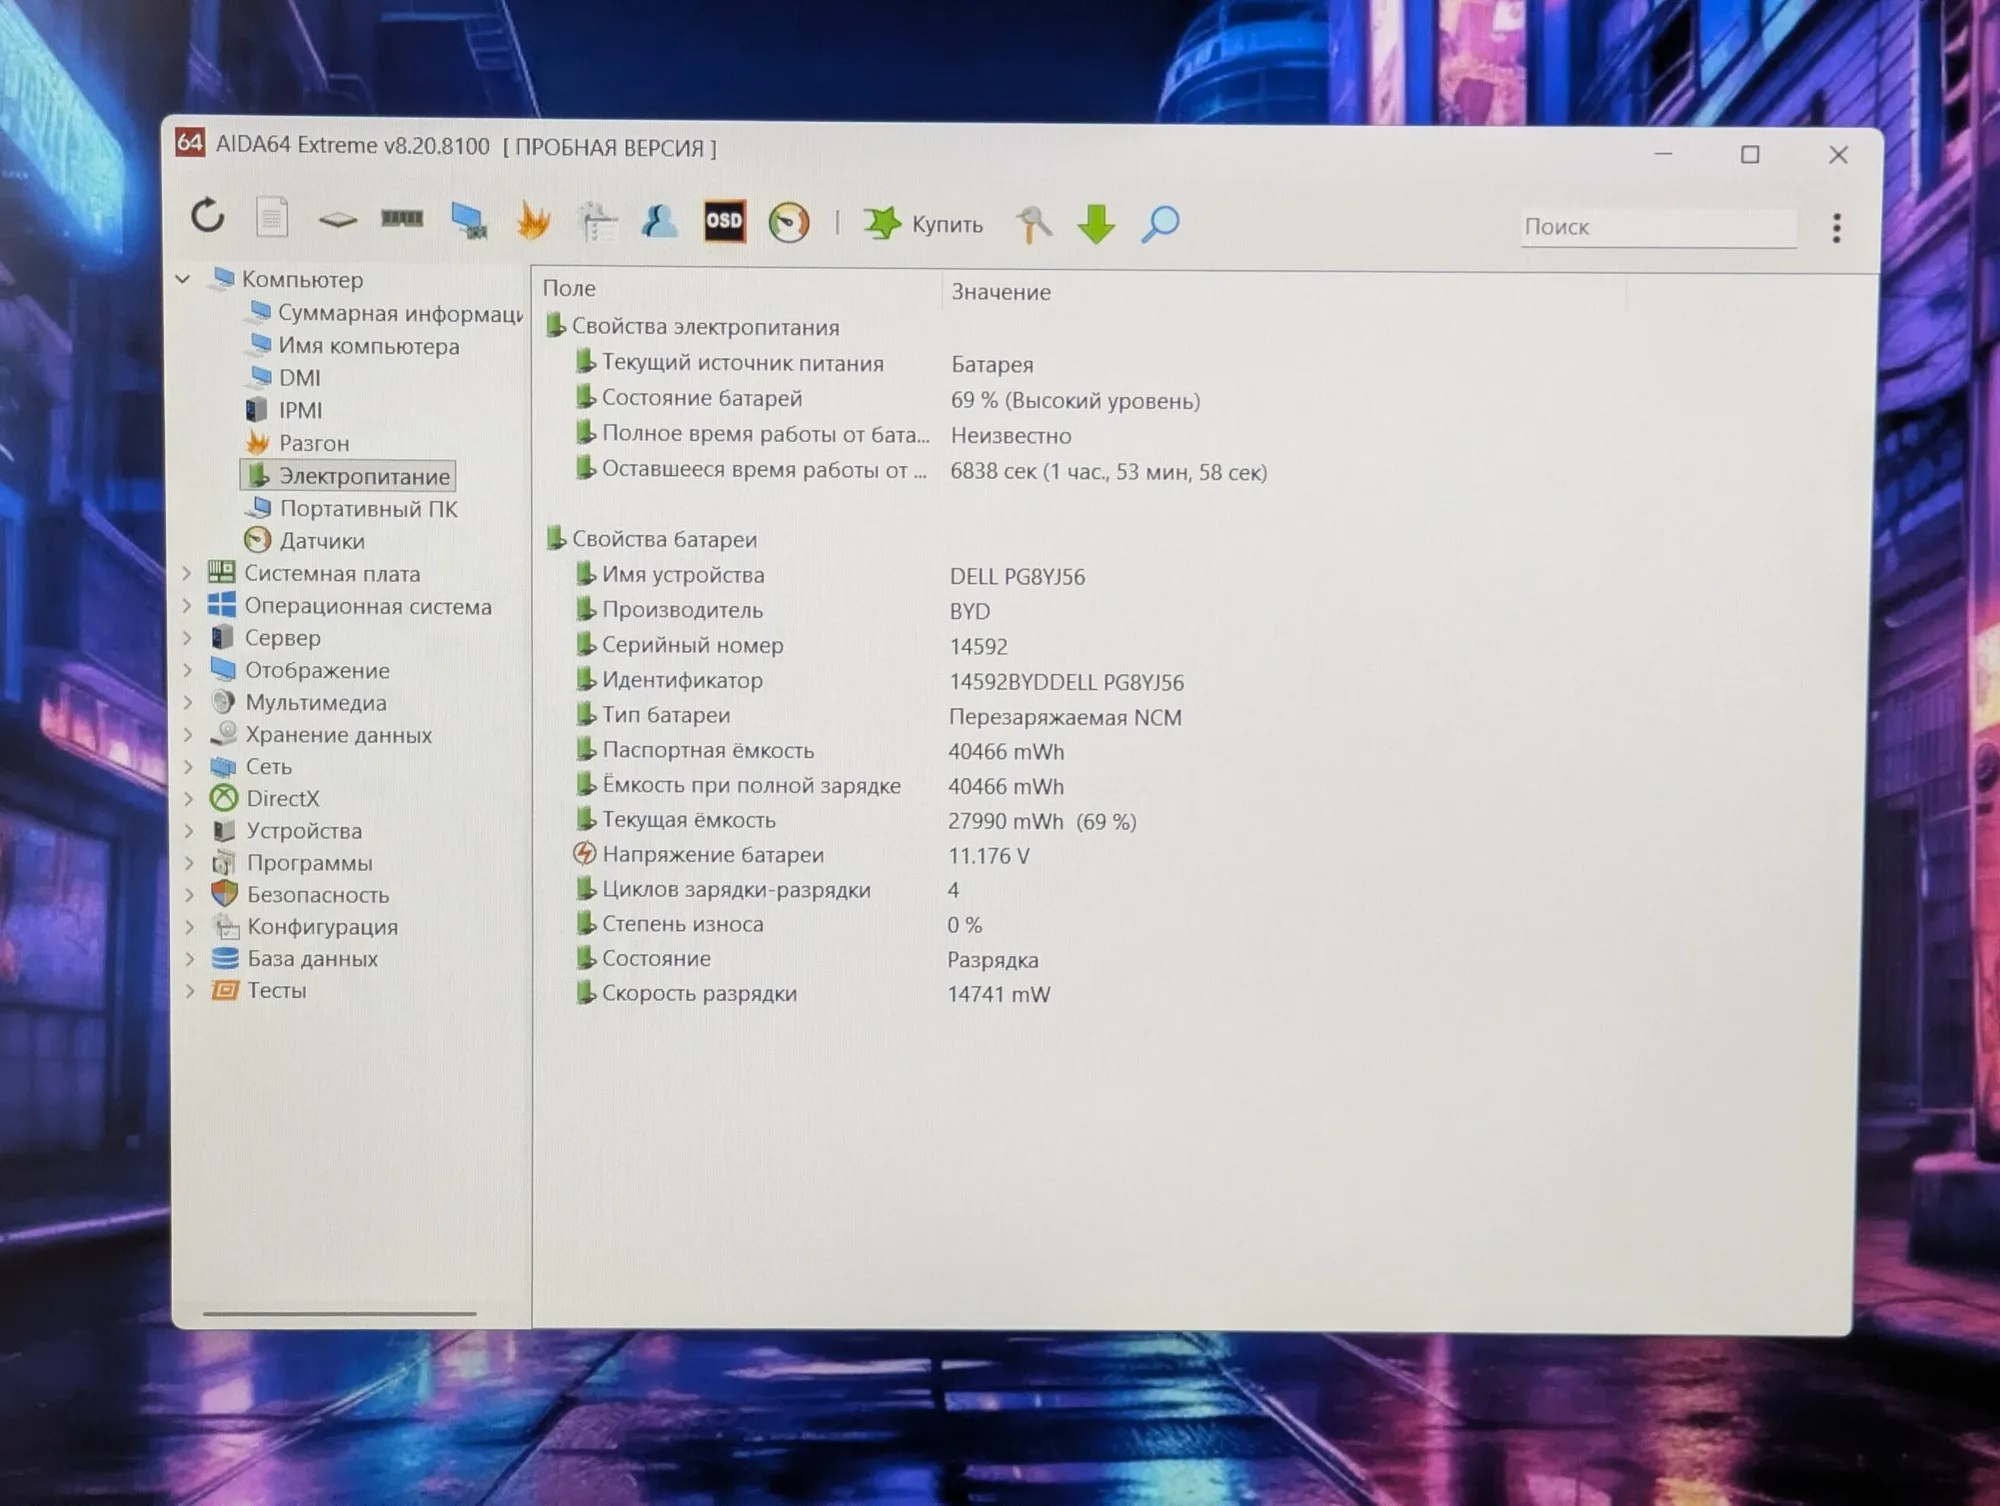Image resolution: width=2000 pixels, height=1506 pixels.
Task: Open the user contact icon
Action: coord(660,220)
